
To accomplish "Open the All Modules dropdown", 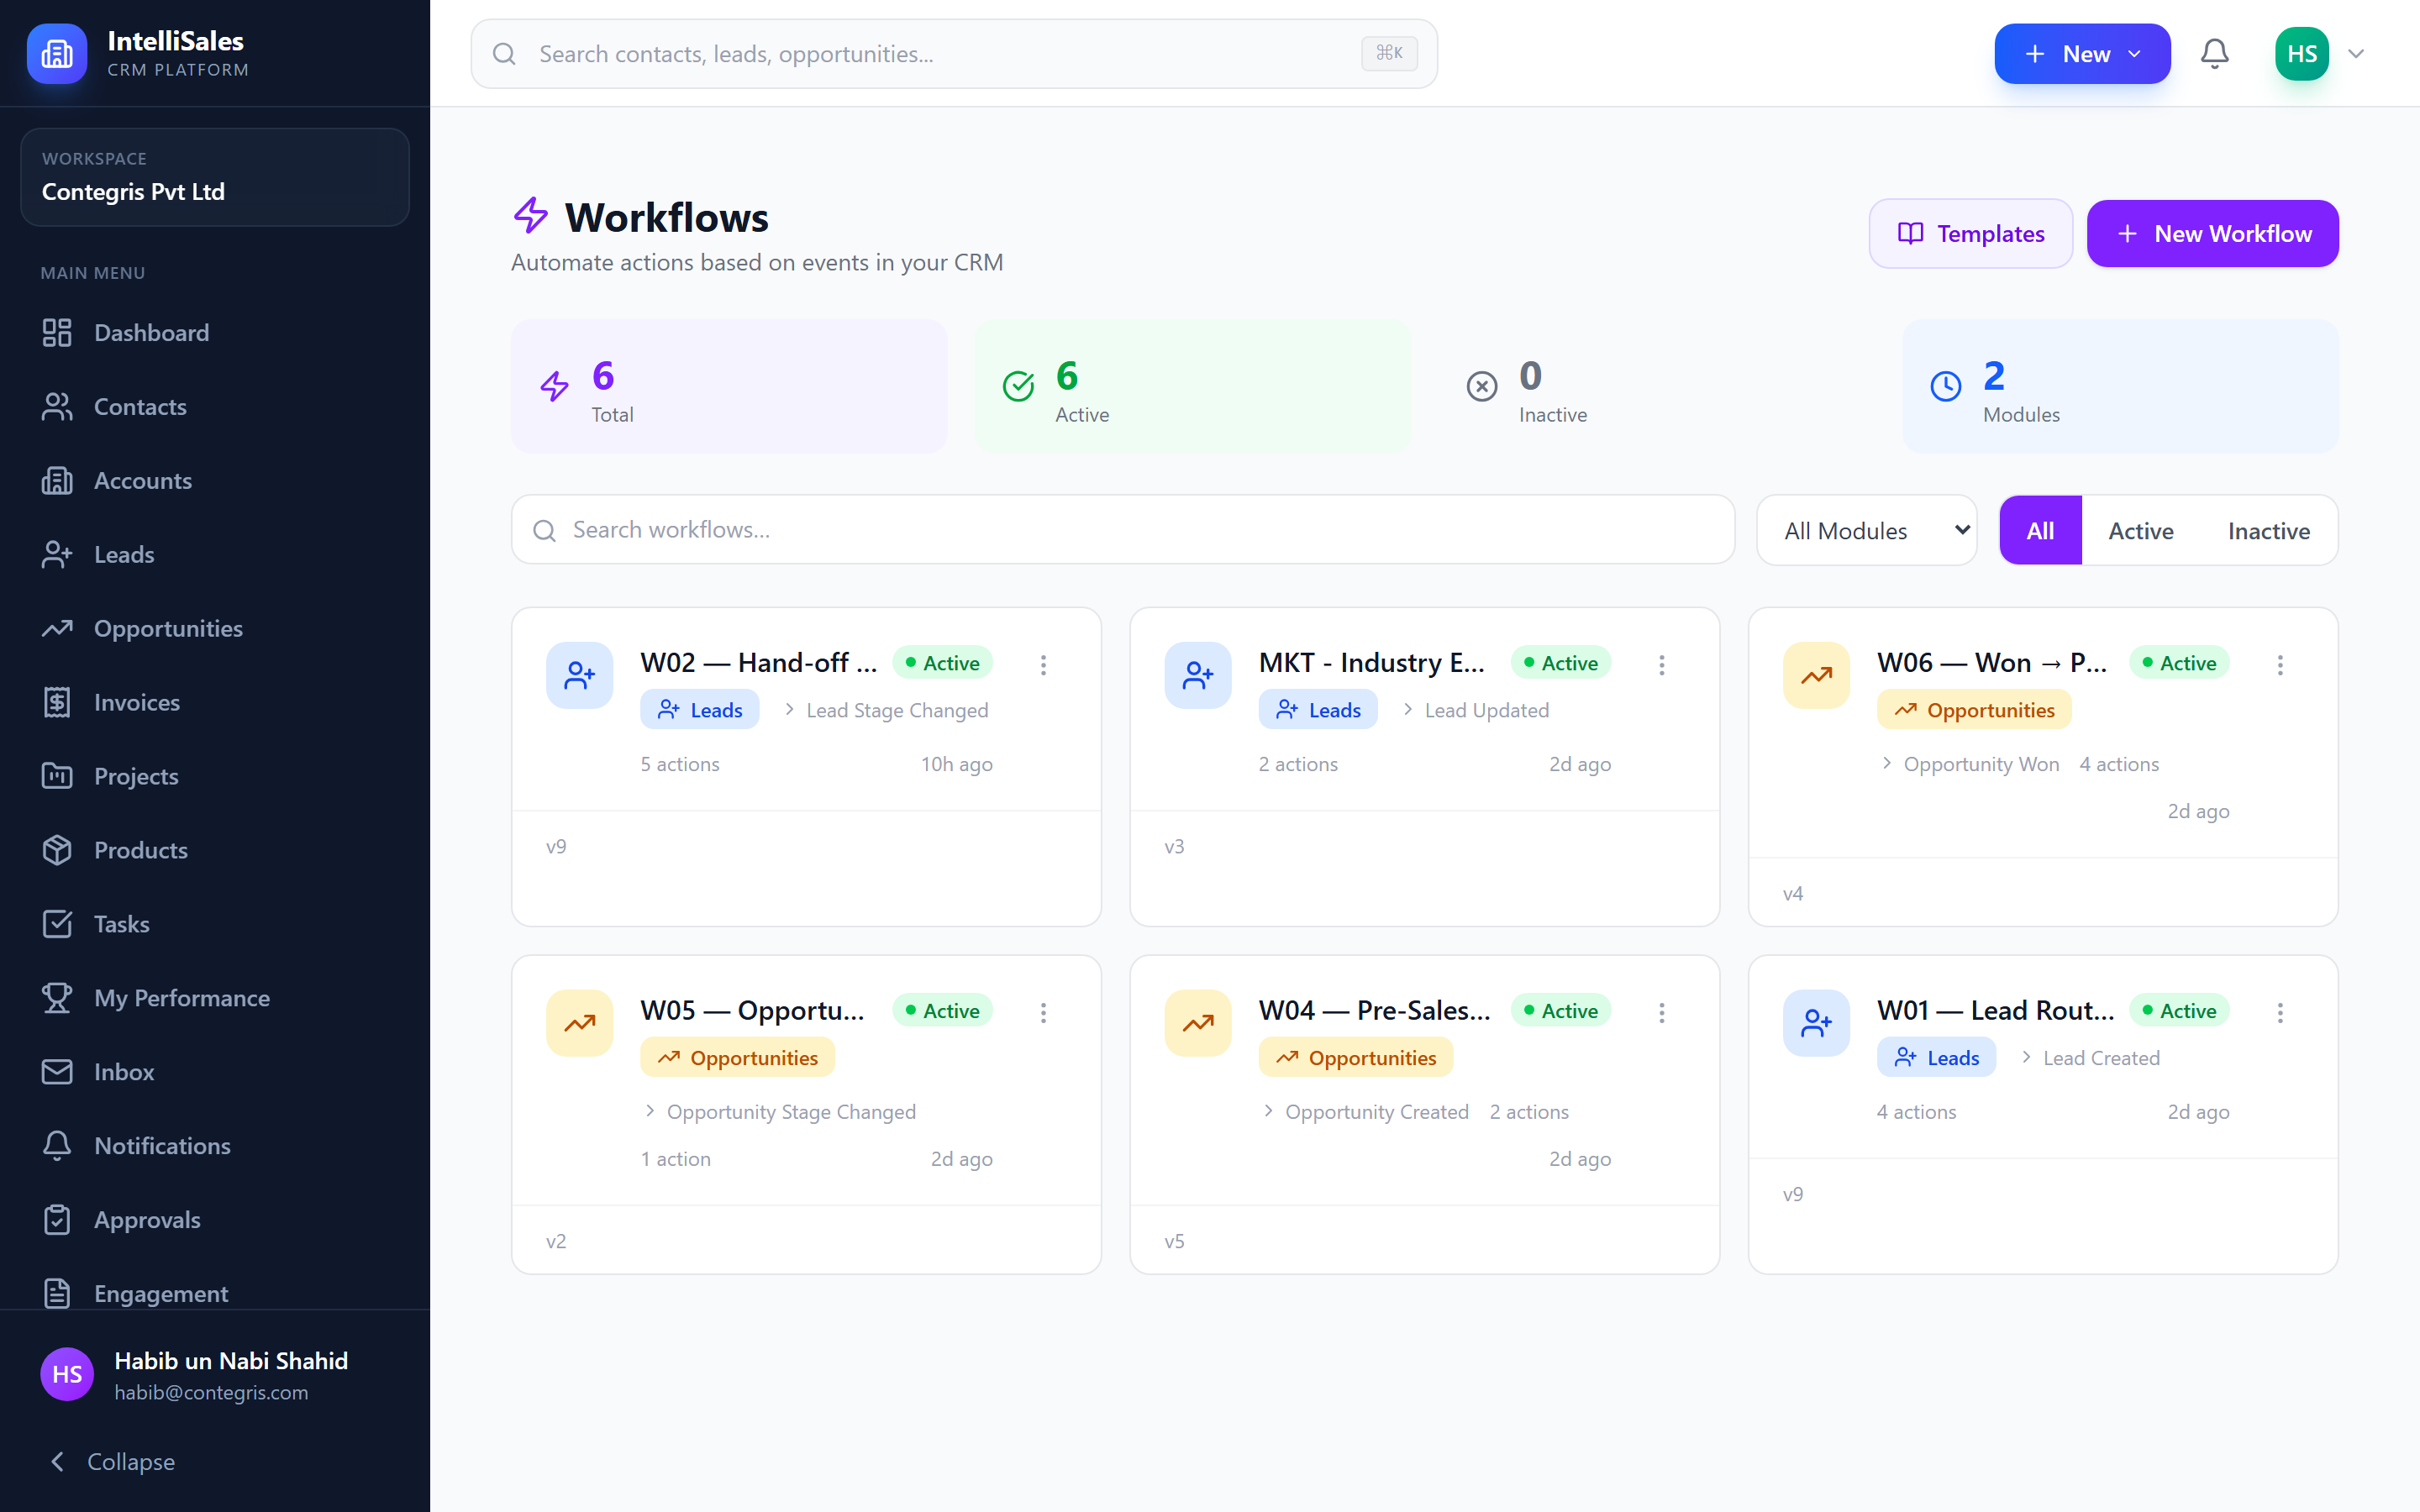I will pyautogui.click(x=1867, y=530).
